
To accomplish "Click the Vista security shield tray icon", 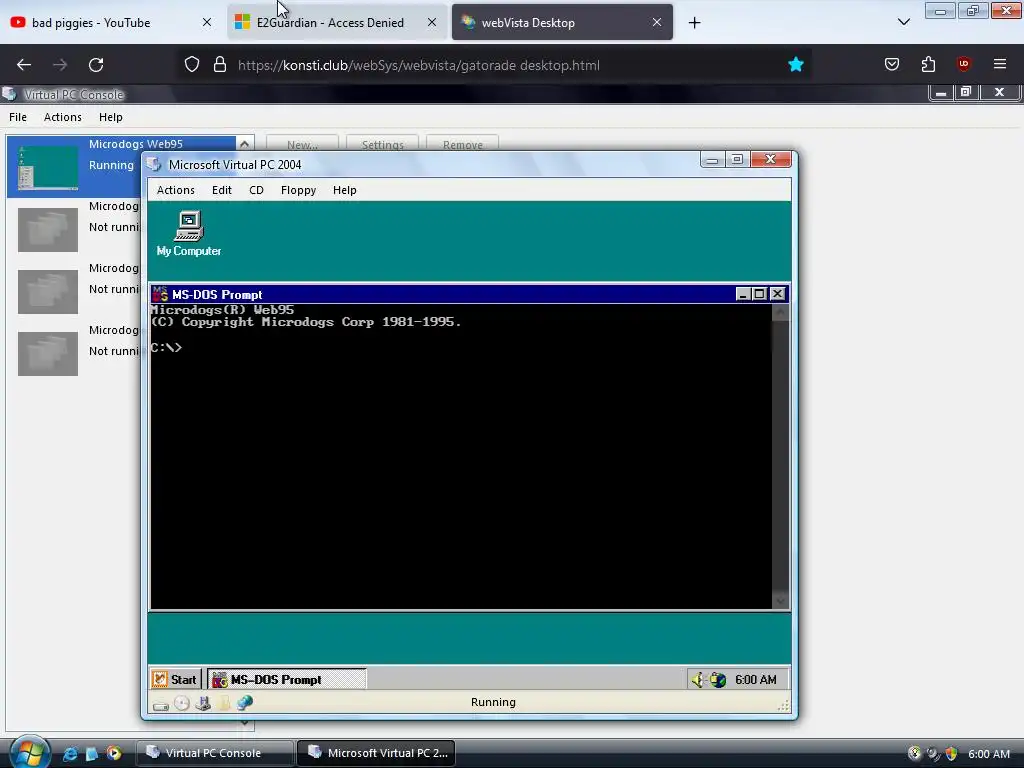I will tap(952, 754).
